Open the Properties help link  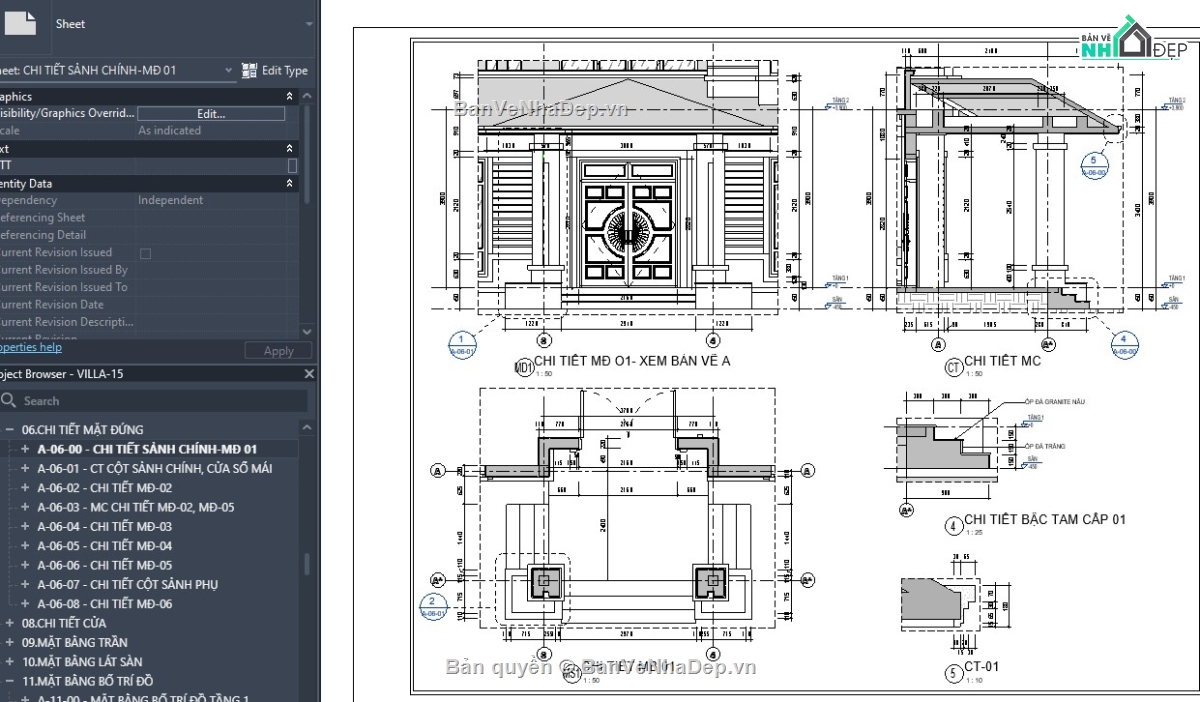[x=30, y=346]
